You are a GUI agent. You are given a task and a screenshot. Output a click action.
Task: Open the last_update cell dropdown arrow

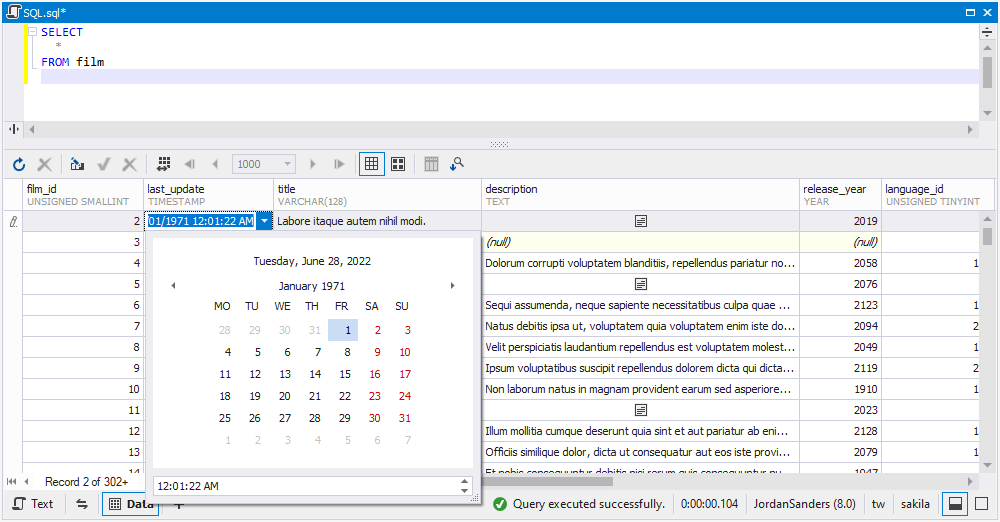264,221
